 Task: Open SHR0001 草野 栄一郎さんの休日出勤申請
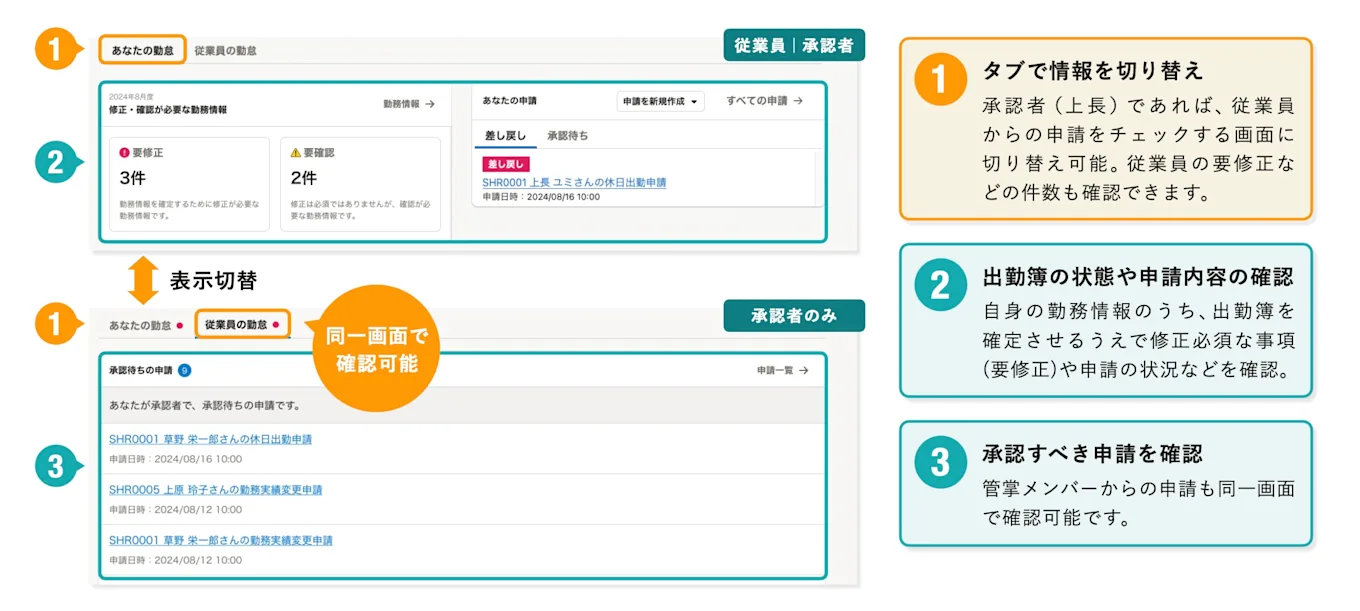[x=210, y=439]
